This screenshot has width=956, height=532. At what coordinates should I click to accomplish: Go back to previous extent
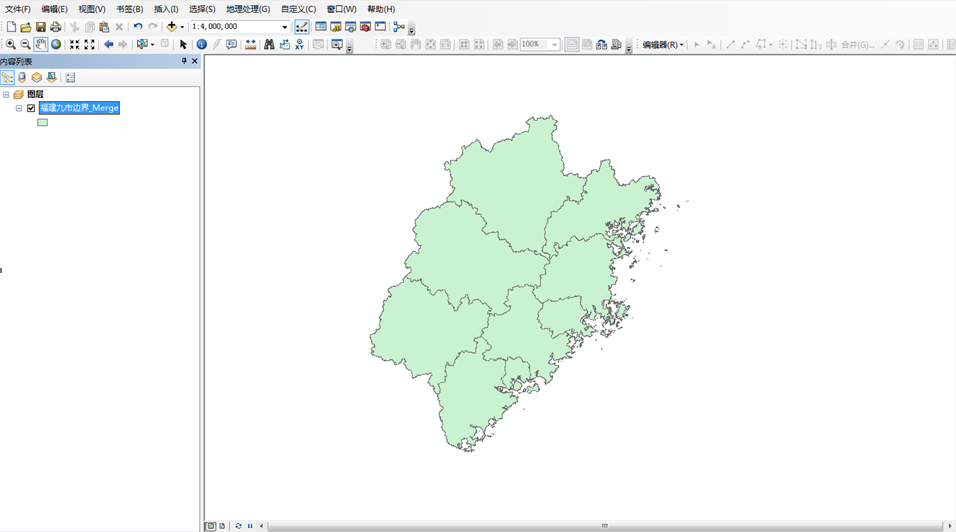coord(109,44)
